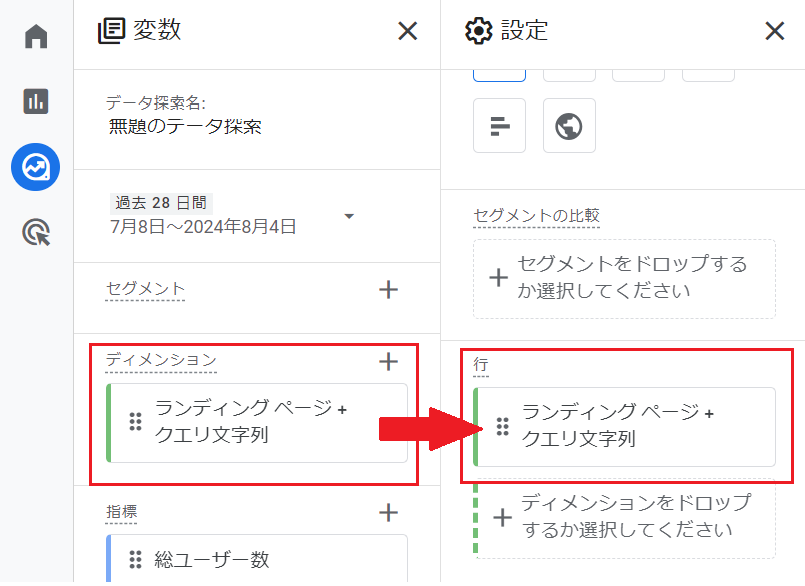
Task: Open the Advertising cursor icon
Action: pyautogui.click(x=36, y=232)
